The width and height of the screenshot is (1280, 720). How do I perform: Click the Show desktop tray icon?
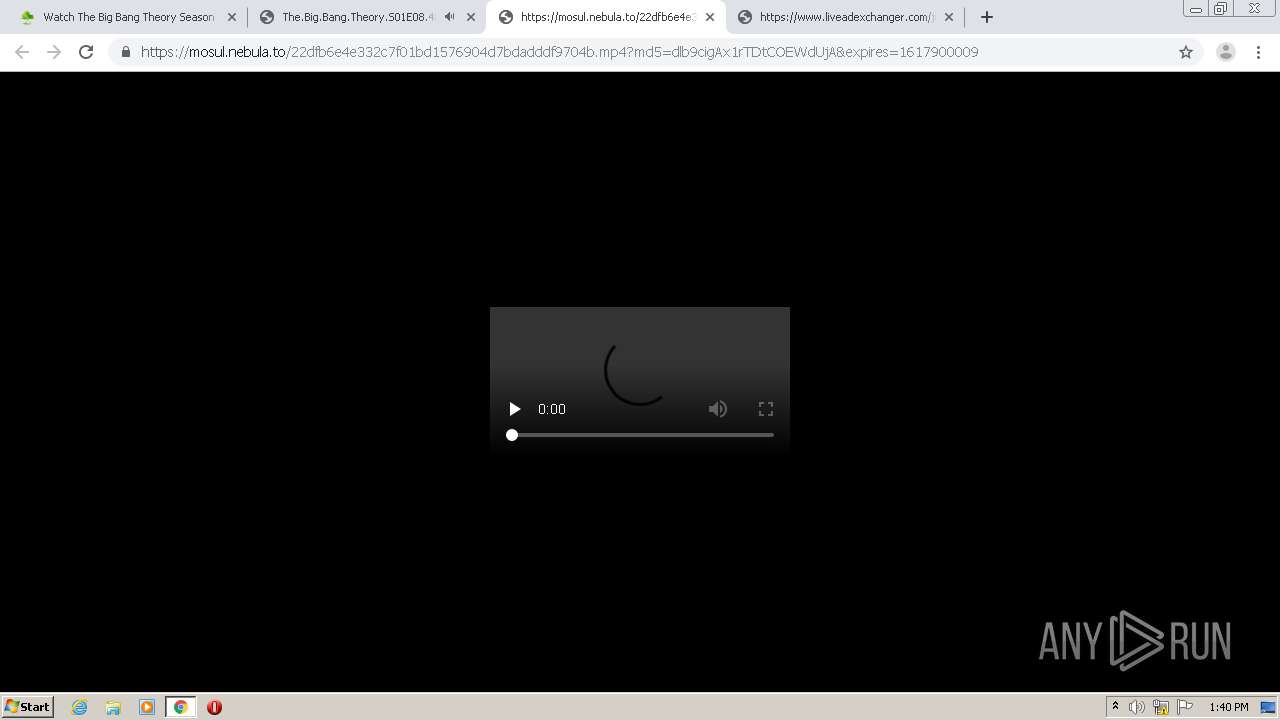pyautogui.click(x=1269, y=707)
